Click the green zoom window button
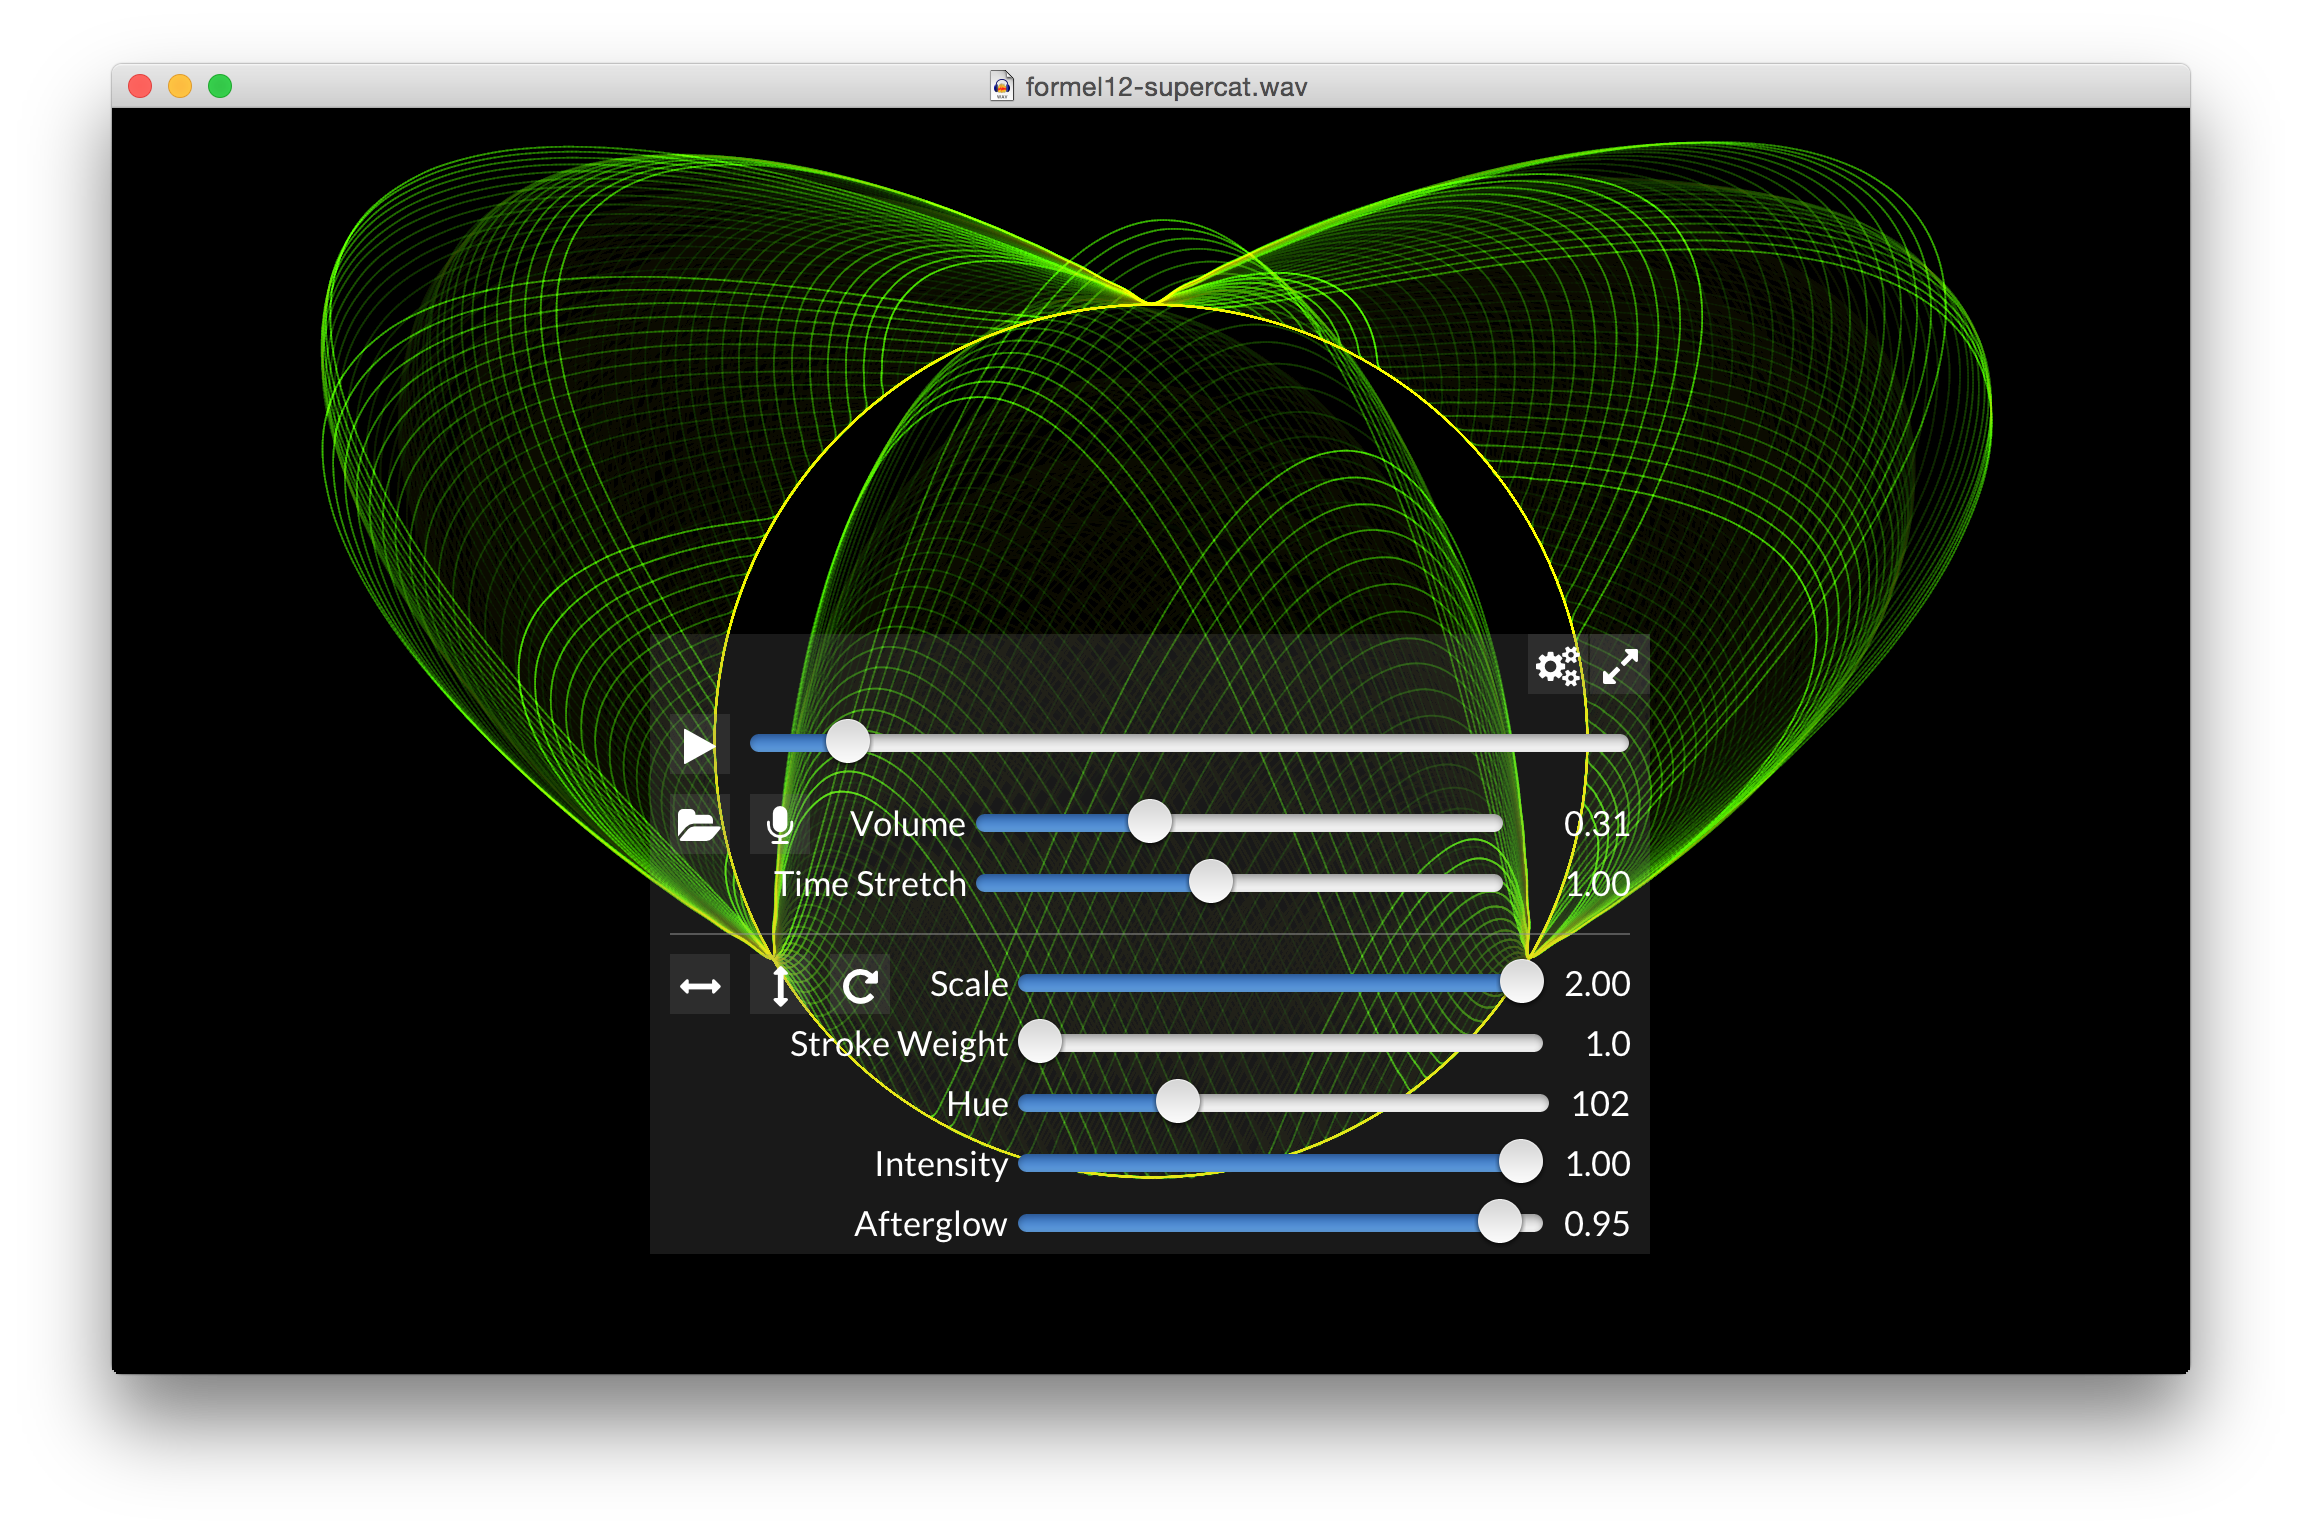The height and width of the screenshot is (1534, 2302). click(220, 86)
